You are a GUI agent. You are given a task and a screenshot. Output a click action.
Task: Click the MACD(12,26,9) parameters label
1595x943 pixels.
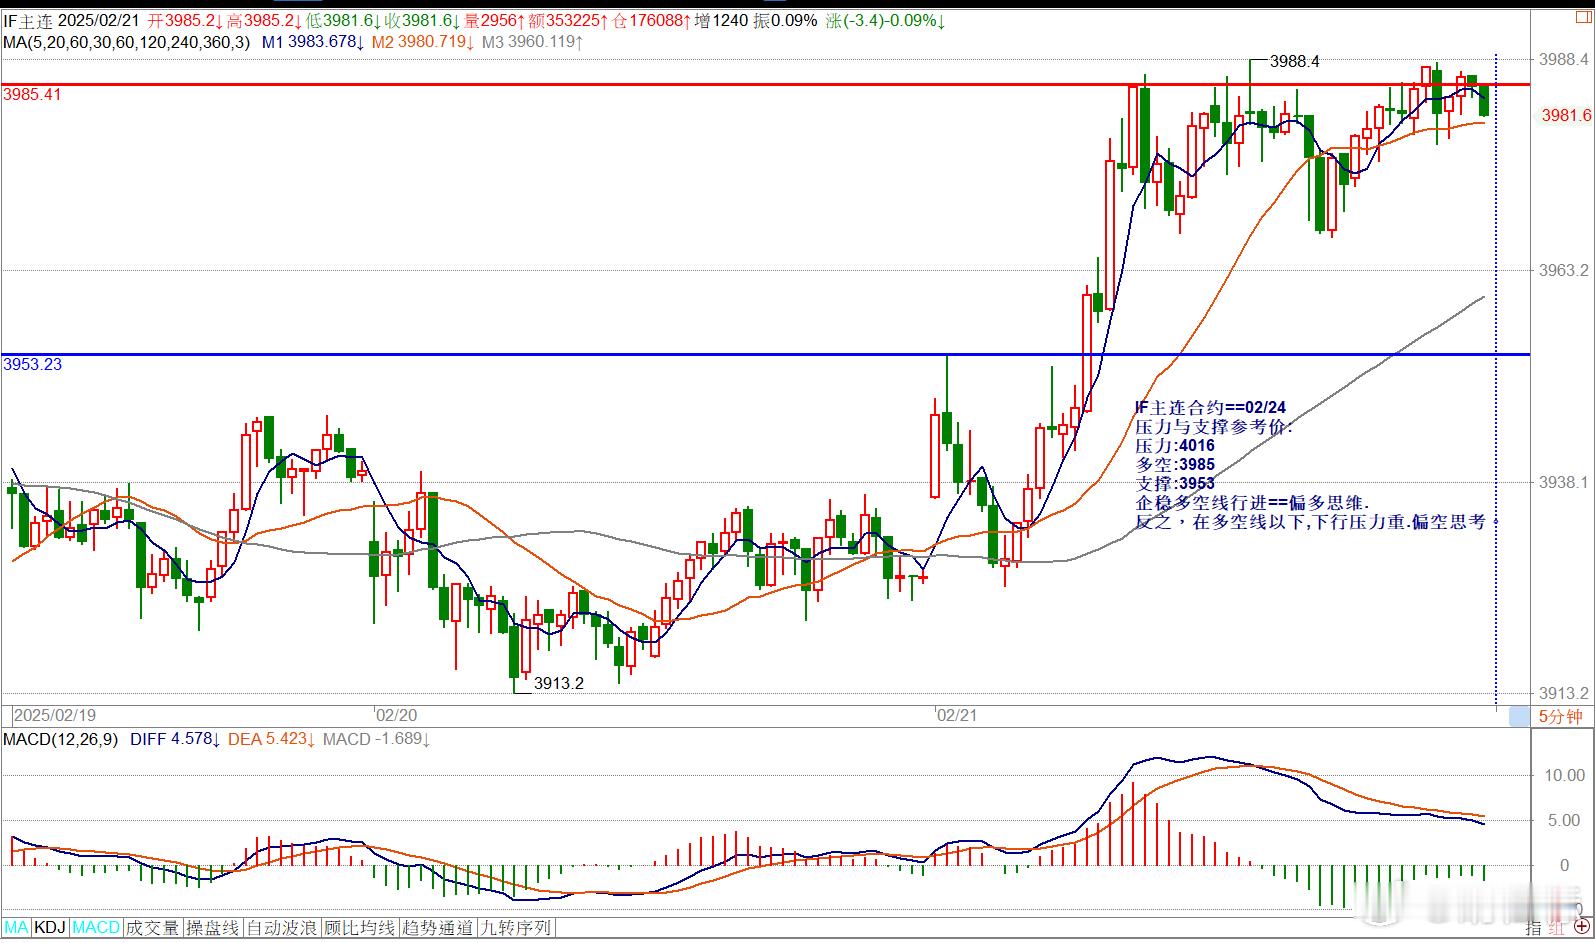click(x=61, y=739)
